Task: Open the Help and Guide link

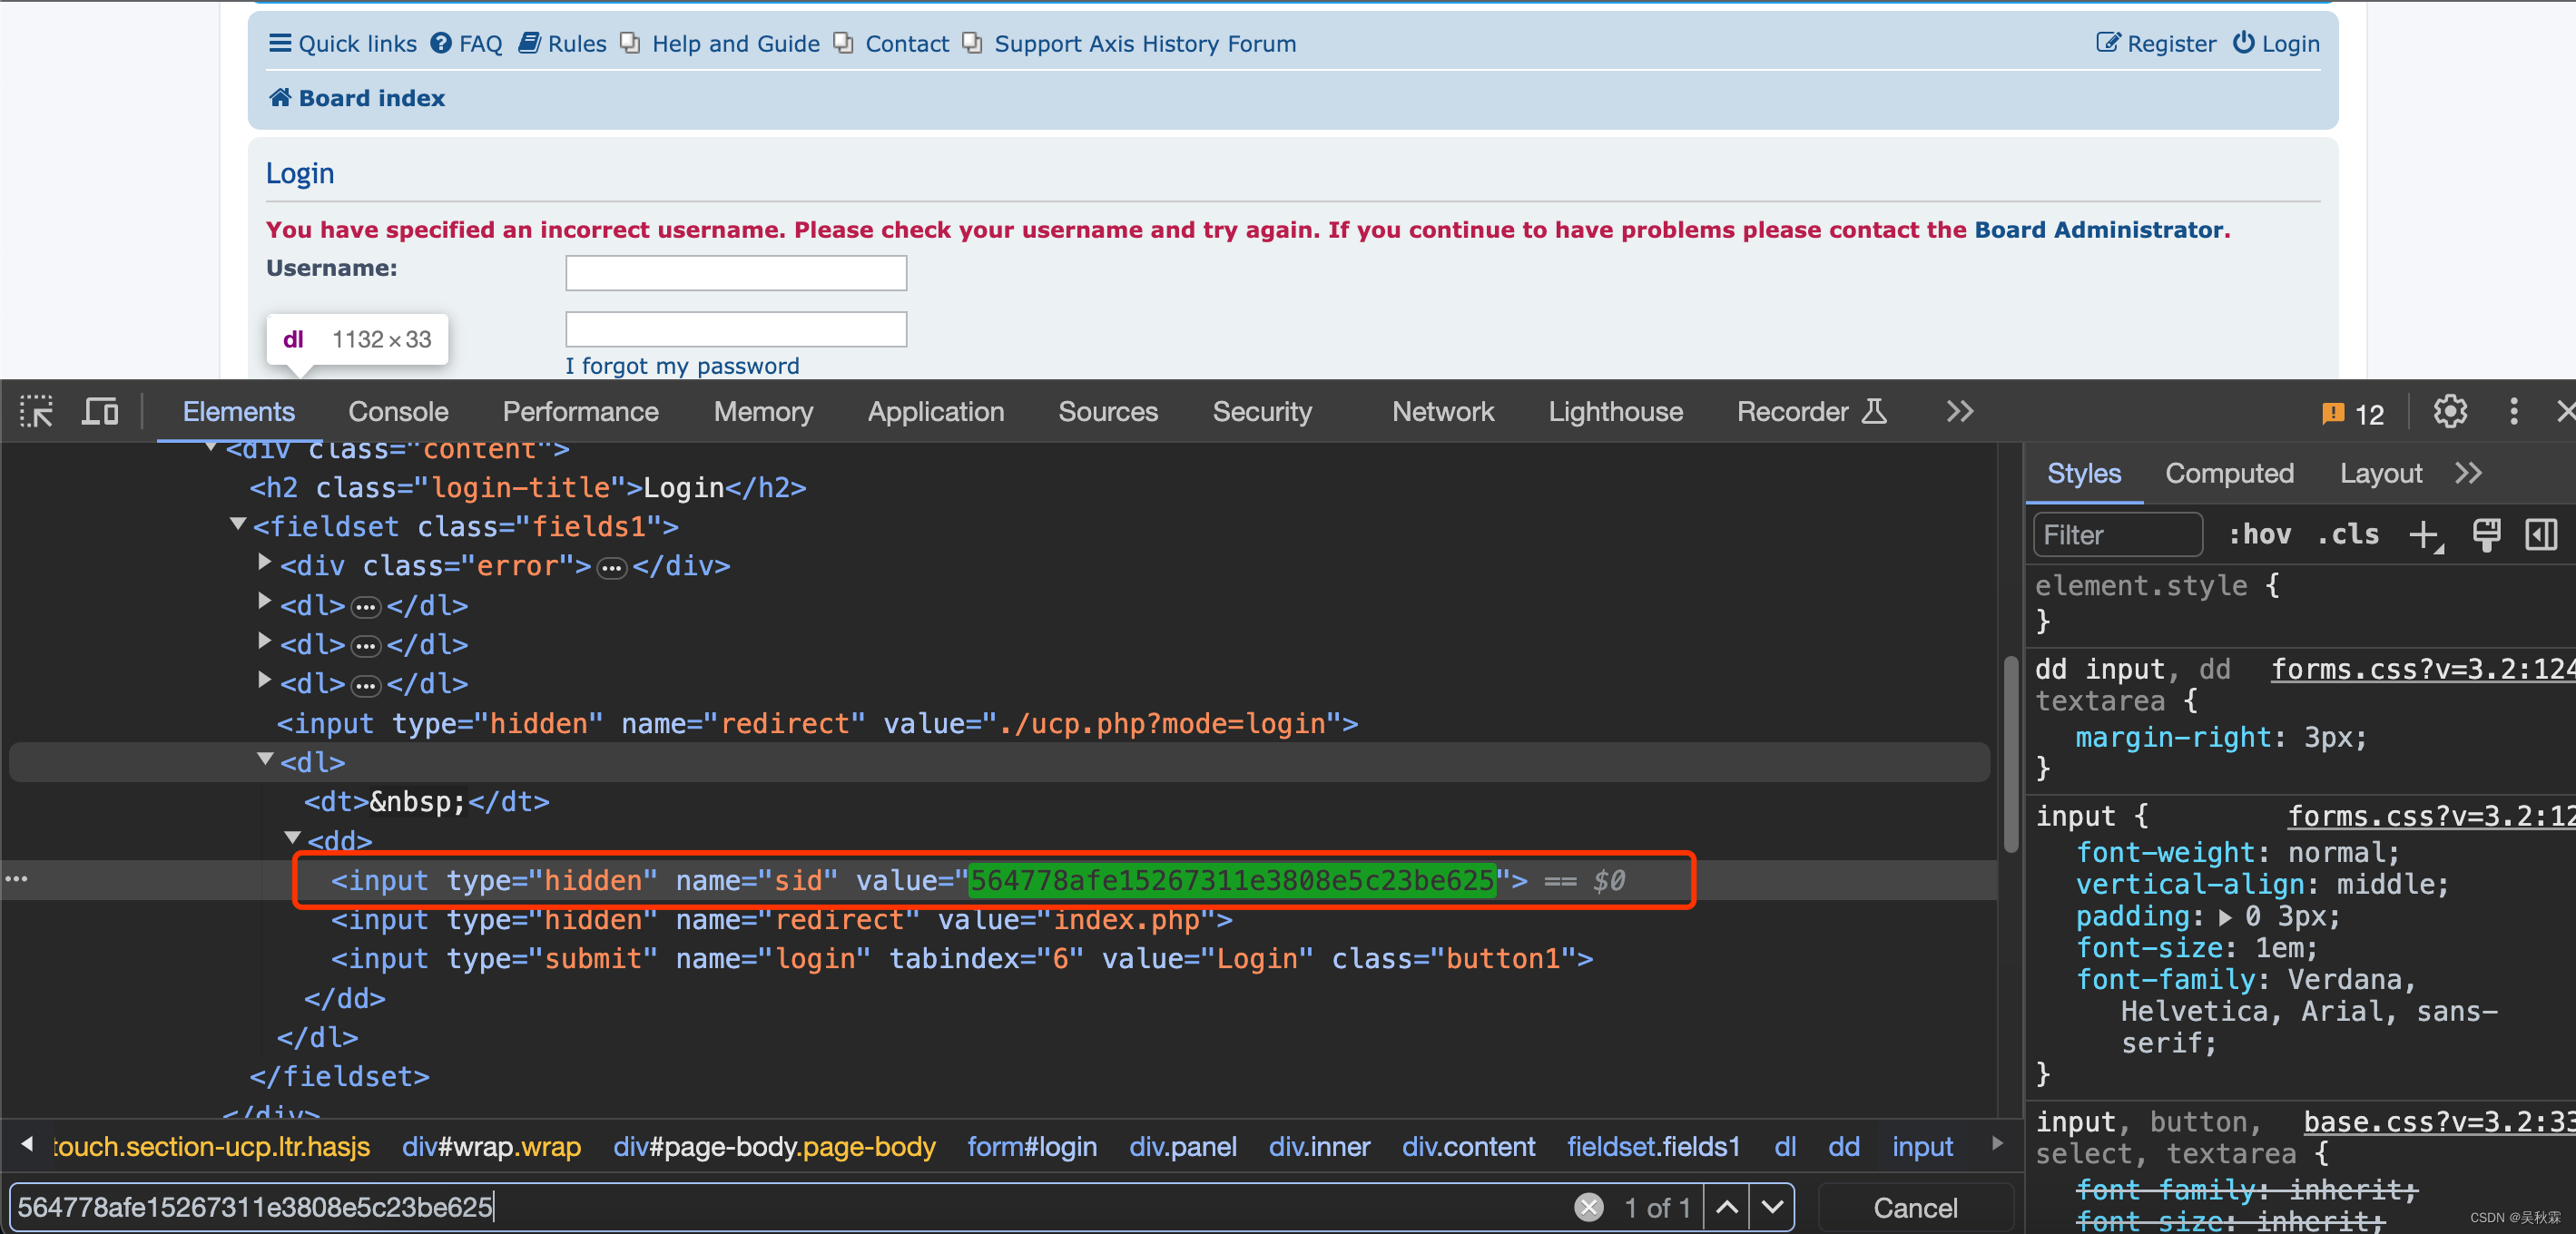Action: pos(735,43)
